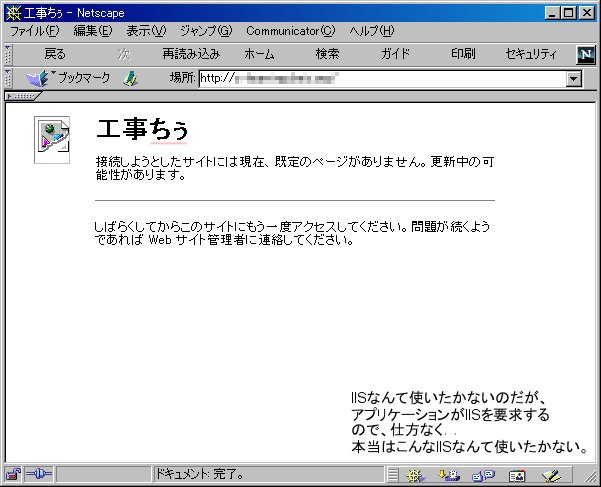Click the 場所: location label
The width and height of the screenshot is (601, 487).
pos(182,78)
